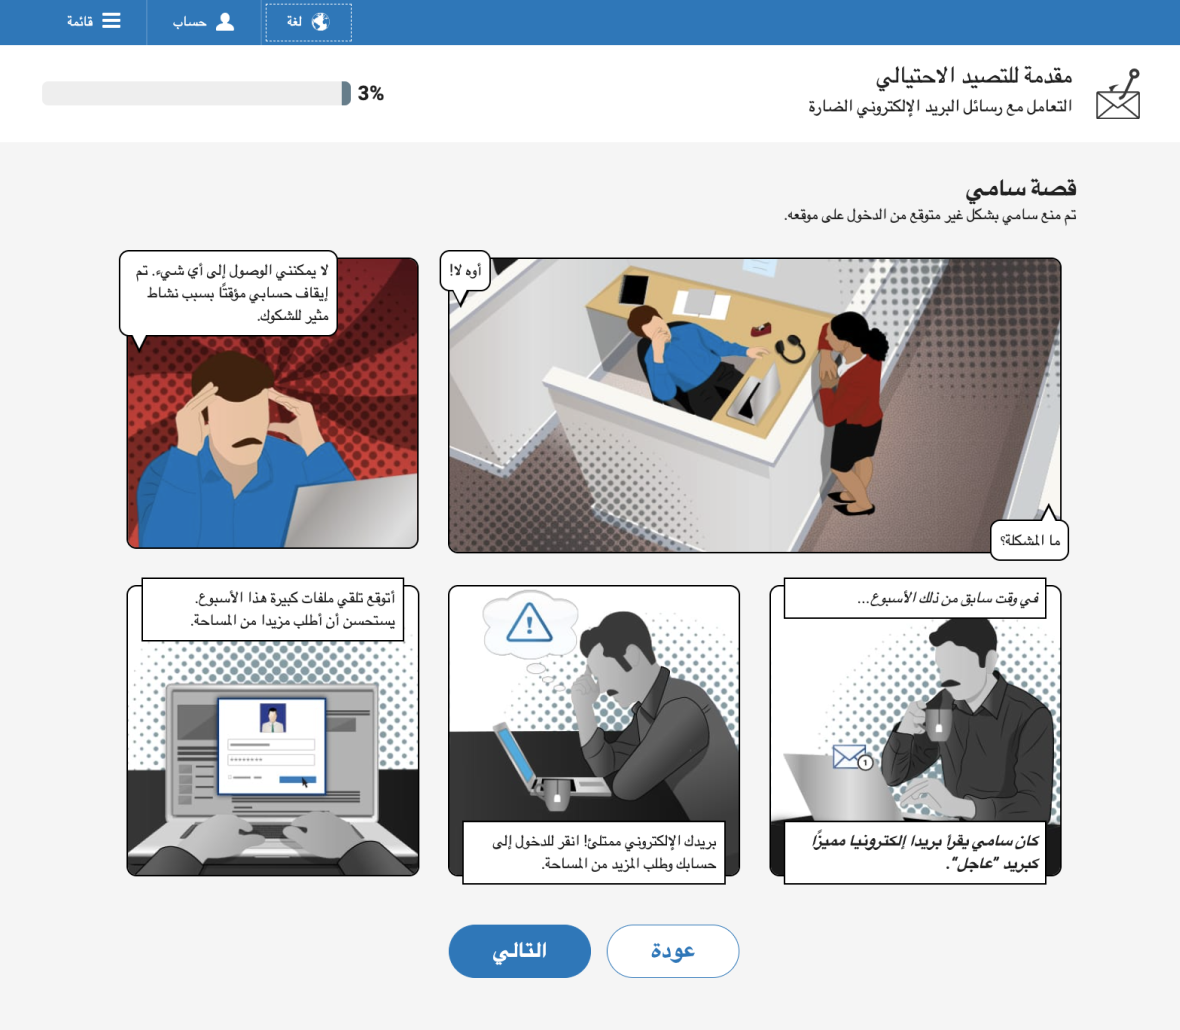Click the hamburger menu icon
The height and width of the screenshot is (1030, 1180).
tap(111, 21)
